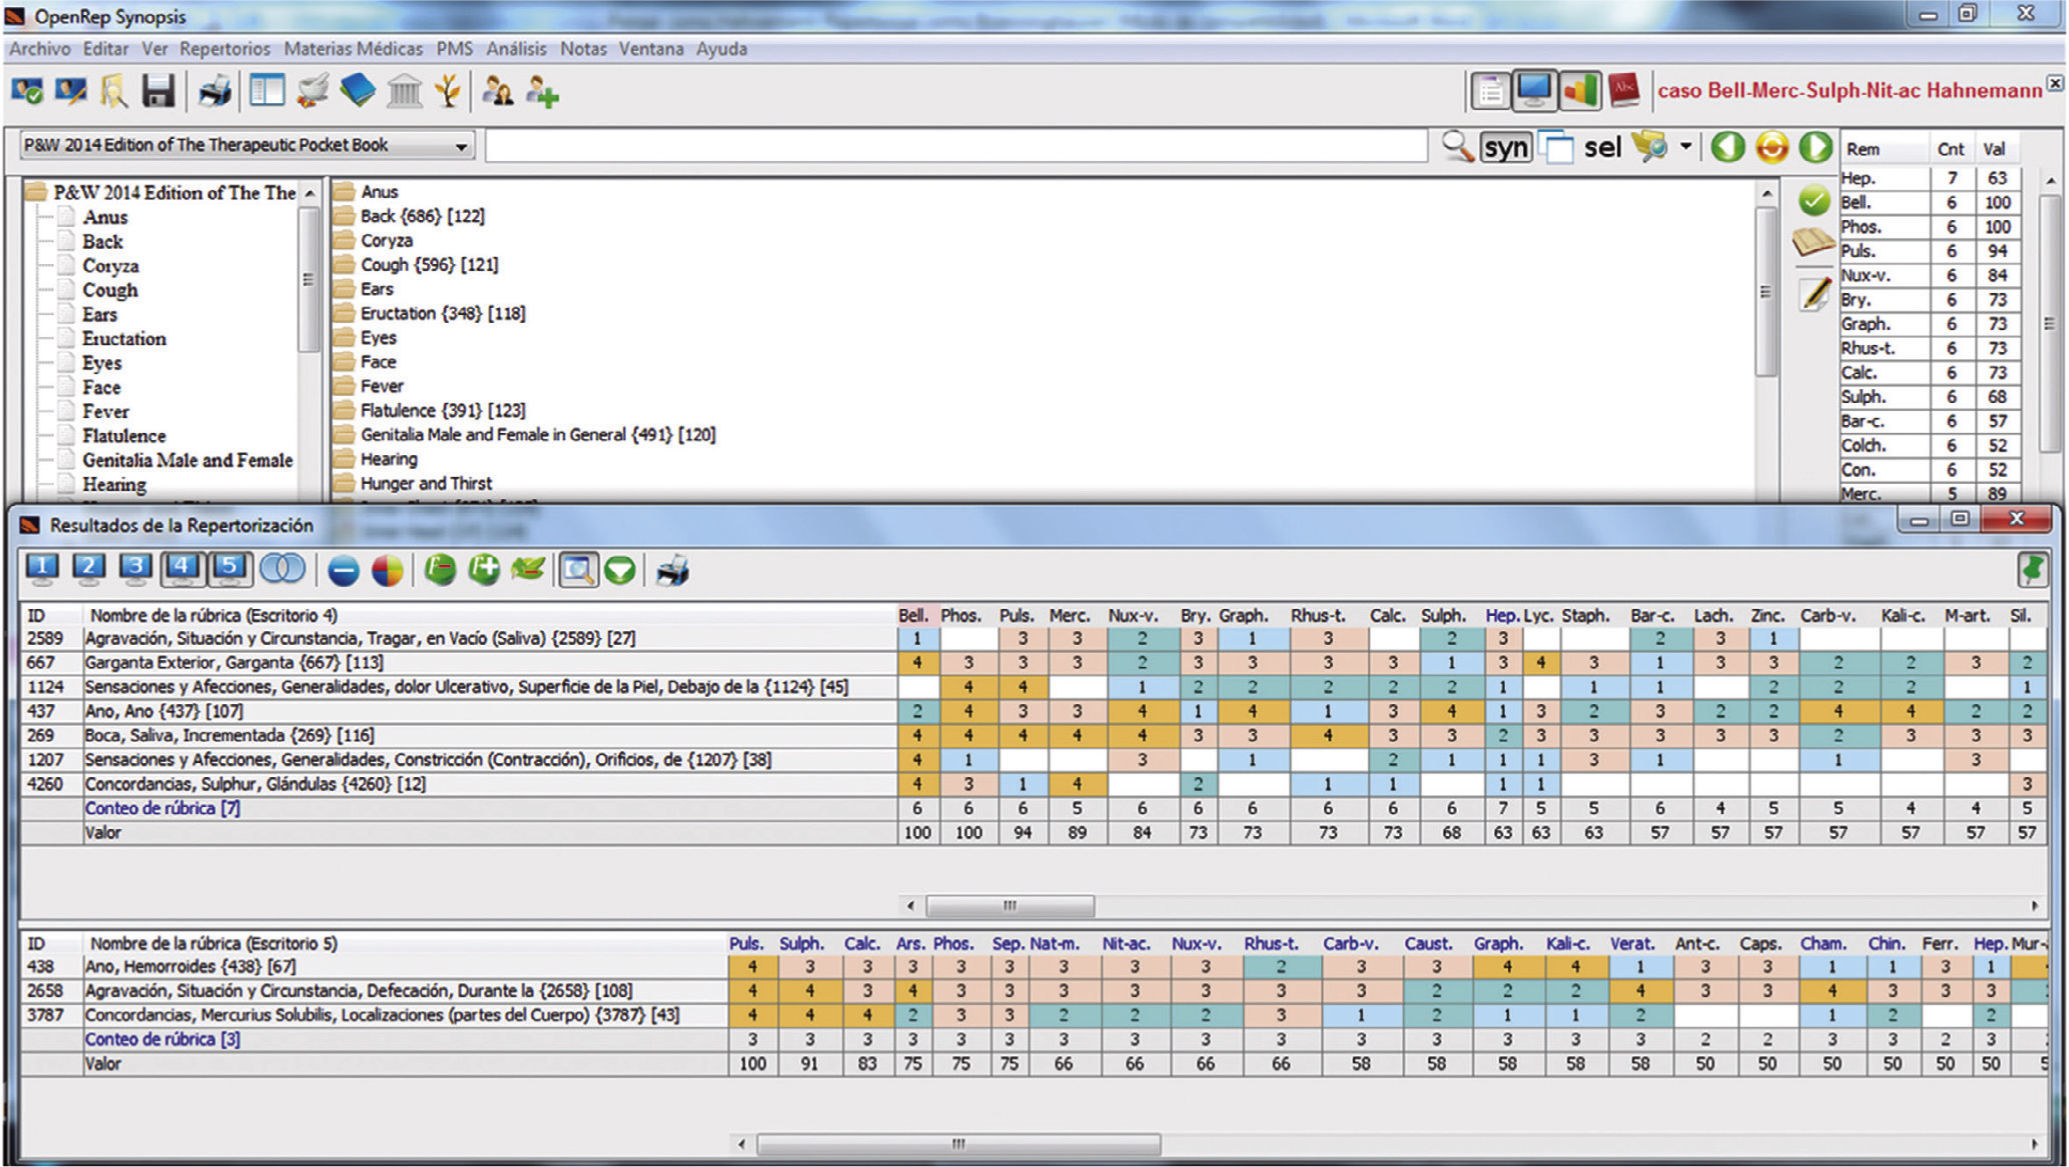Click the add patient plus icon
Screen dimensions: 2069x1167
click(x=543, y=92)
